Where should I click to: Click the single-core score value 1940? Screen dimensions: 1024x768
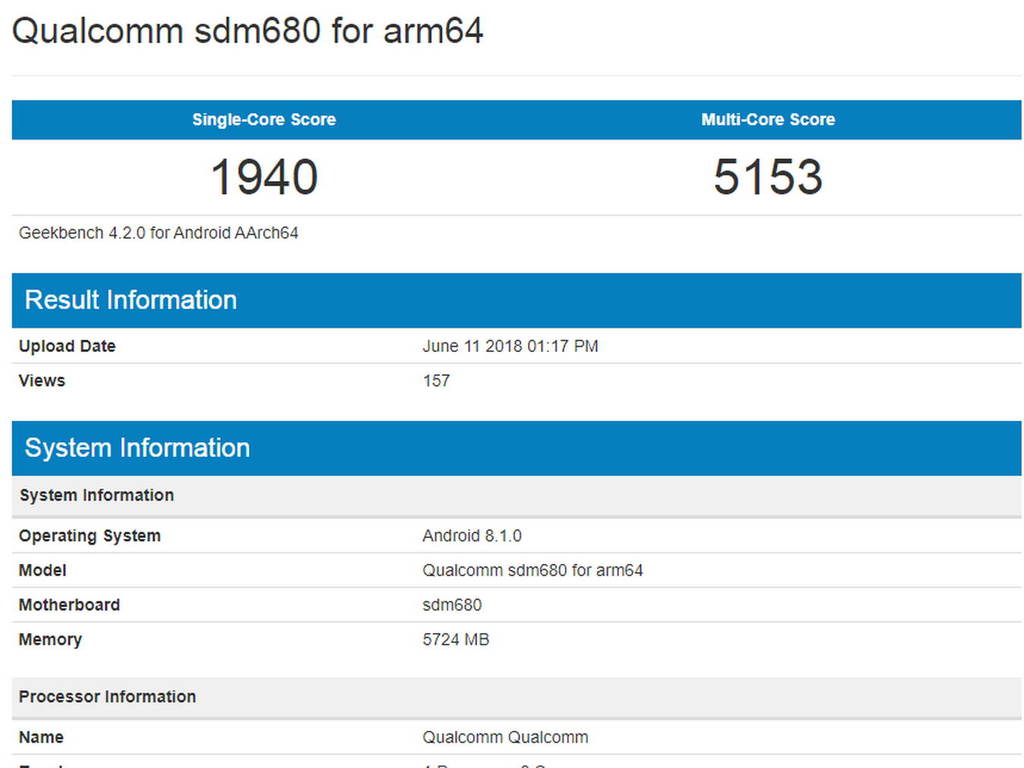(263, 176)
